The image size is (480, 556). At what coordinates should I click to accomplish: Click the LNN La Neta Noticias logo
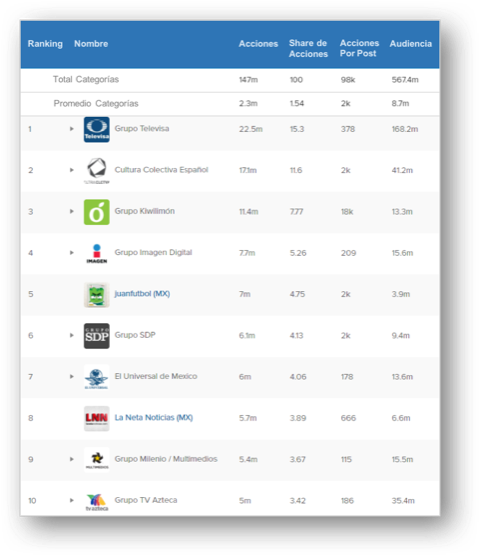tap(96, 418)
